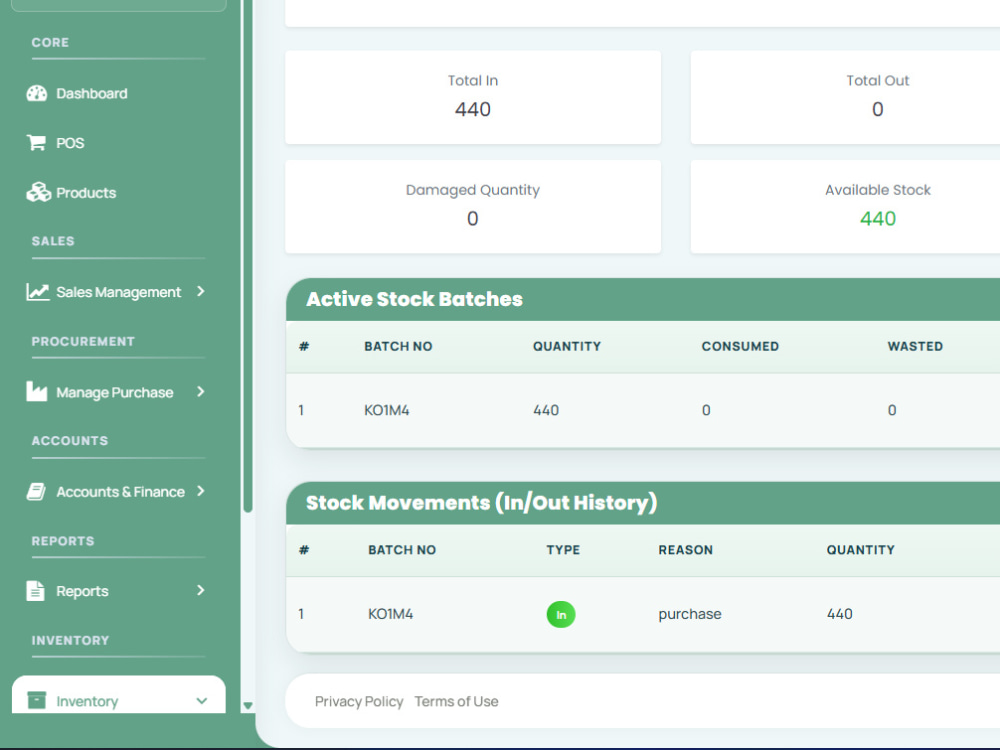Click consumed value 0 in batch row
The height and width of the screenshot is (750, 1000).
click(706, 410)
